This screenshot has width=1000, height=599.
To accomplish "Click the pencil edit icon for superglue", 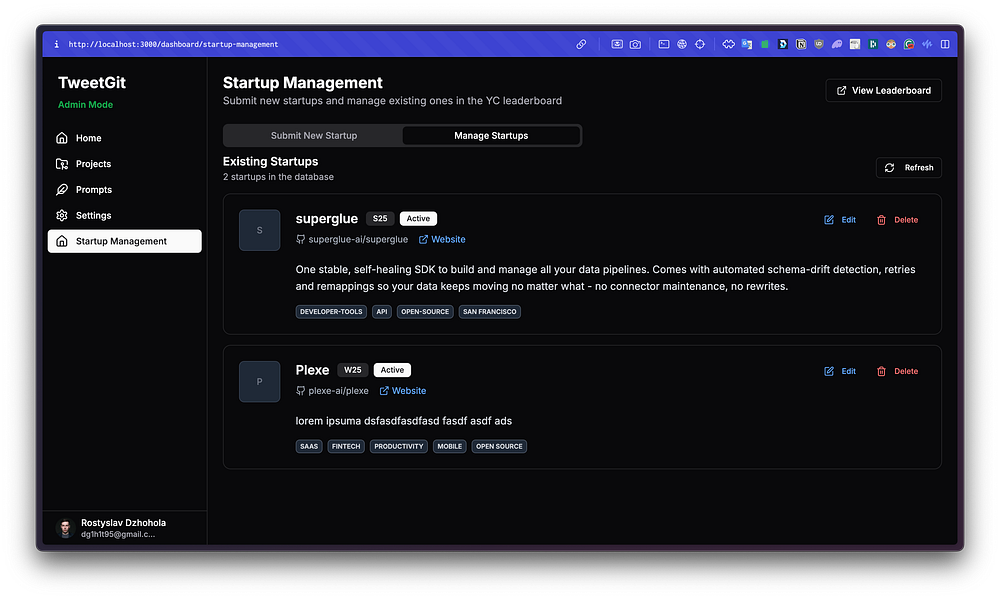I will (828, 219).
